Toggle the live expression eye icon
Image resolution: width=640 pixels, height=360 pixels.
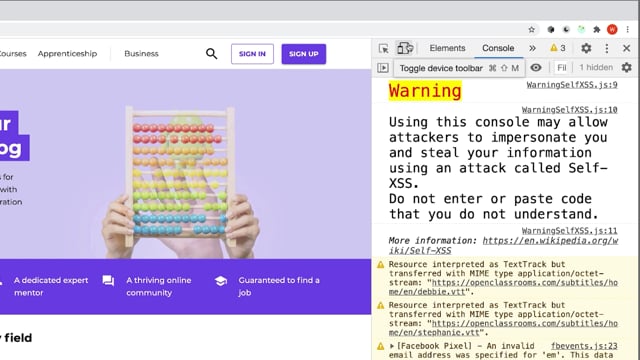536,68
